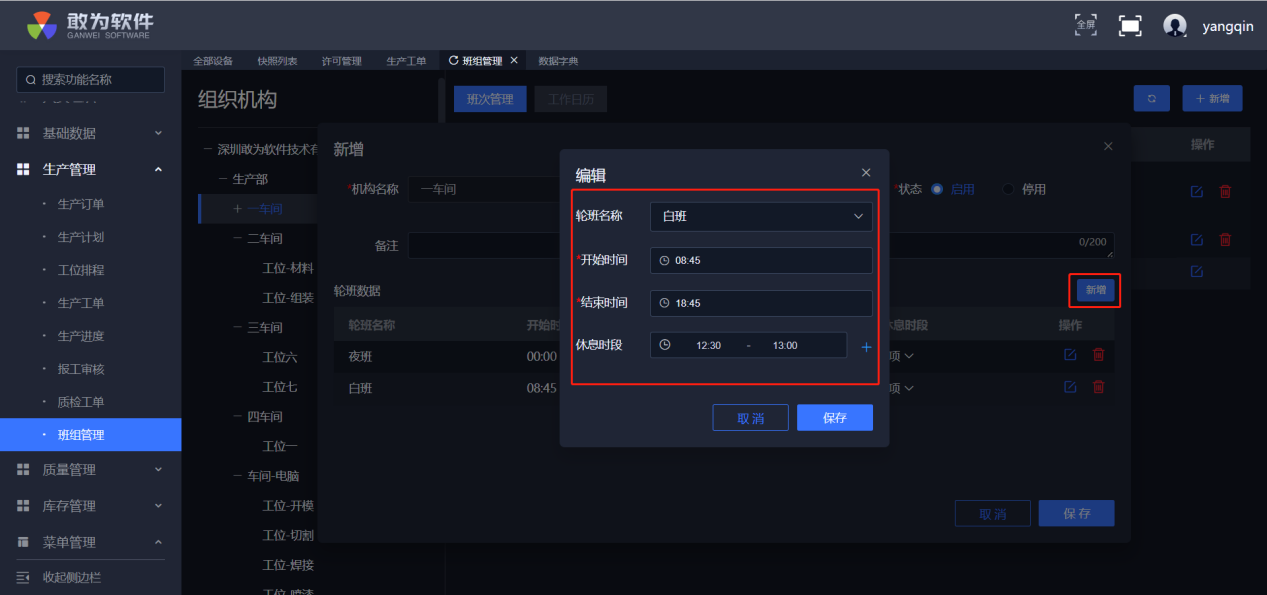Select 工位-材料 in the organization tree
1267x595 pixels.
pos(287,268)
